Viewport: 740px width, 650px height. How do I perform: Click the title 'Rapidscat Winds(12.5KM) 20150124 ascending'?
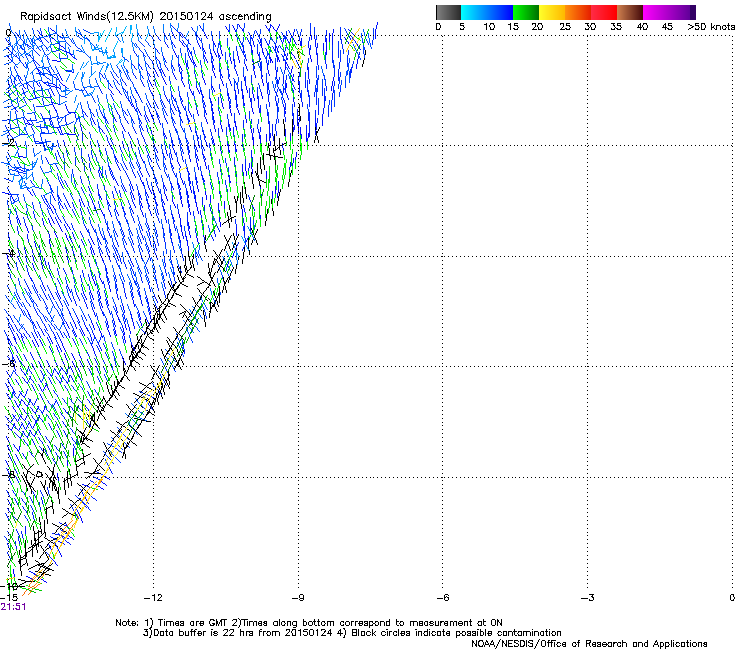(x=146, y=17)
